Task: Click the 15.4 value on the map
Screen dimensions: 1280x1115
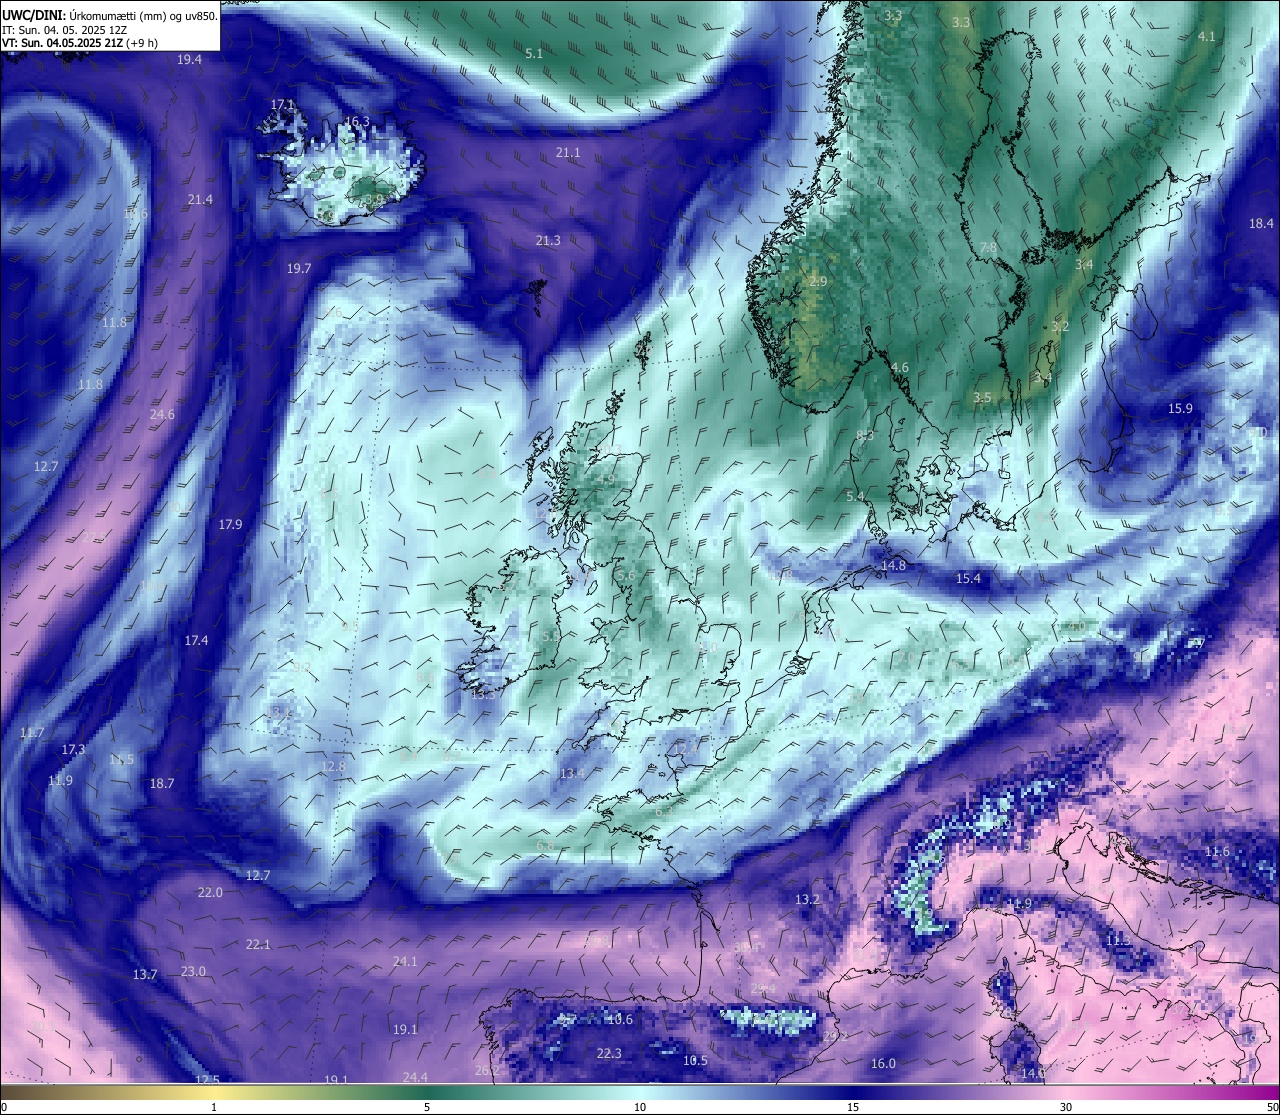Action: (x=968, y=578)
